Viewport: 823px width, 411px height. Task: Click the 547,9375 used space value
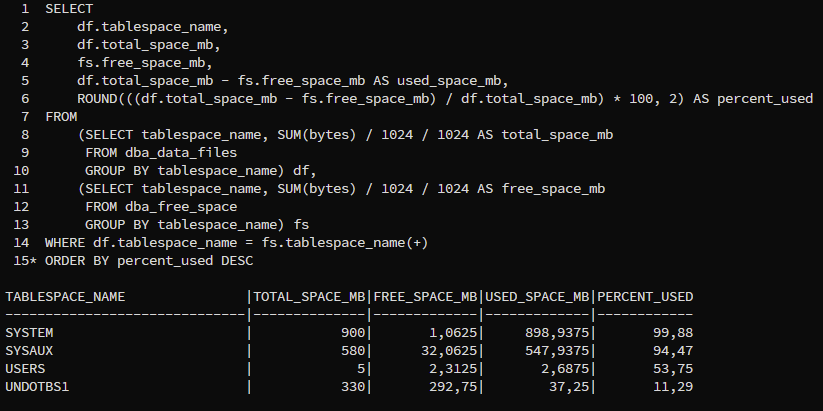tap(556, 351)
